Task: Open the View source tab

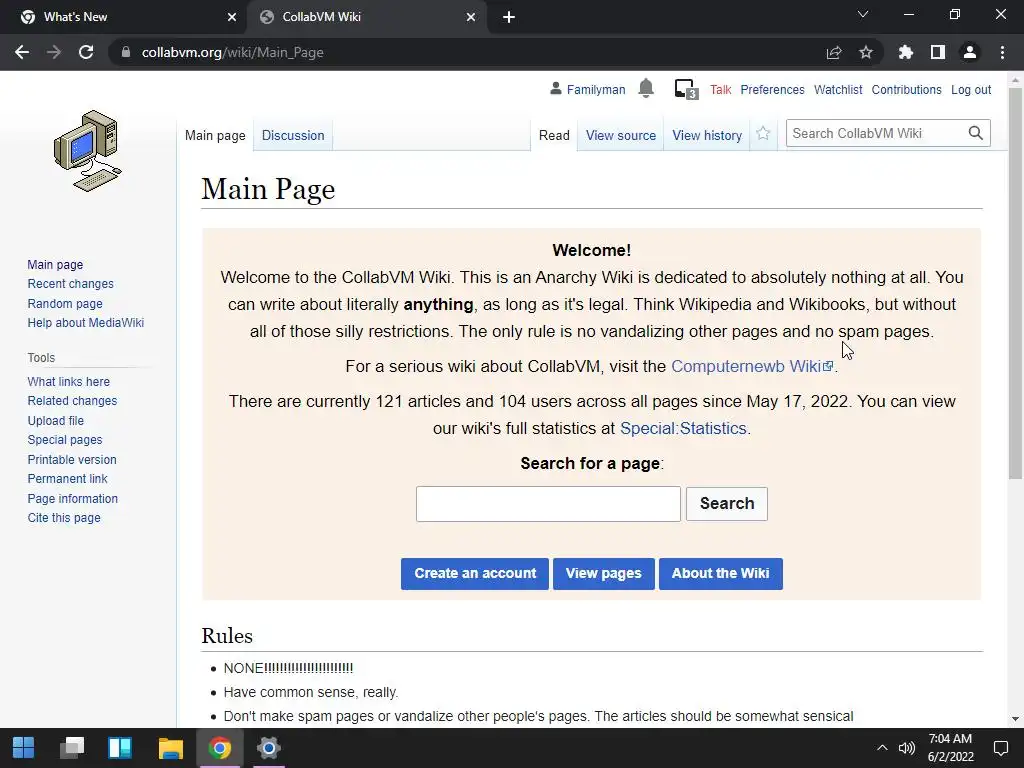Action: [620, 135]
